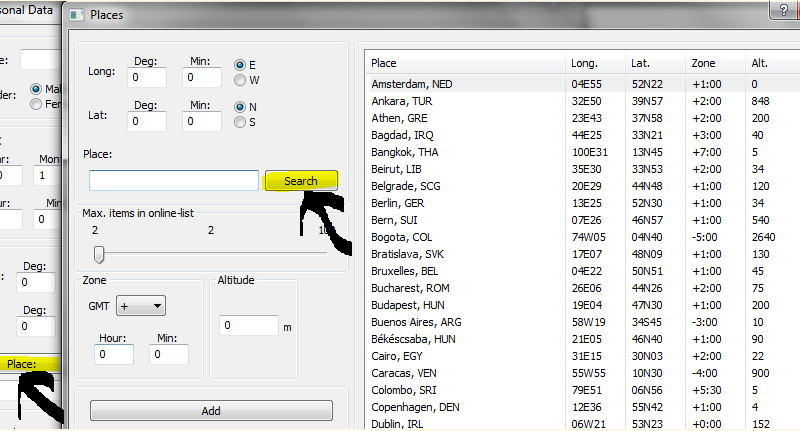Click the Zone Hour input field
Image resolution: width=800 pixels, height=431 pixels.
coord(115,355)
